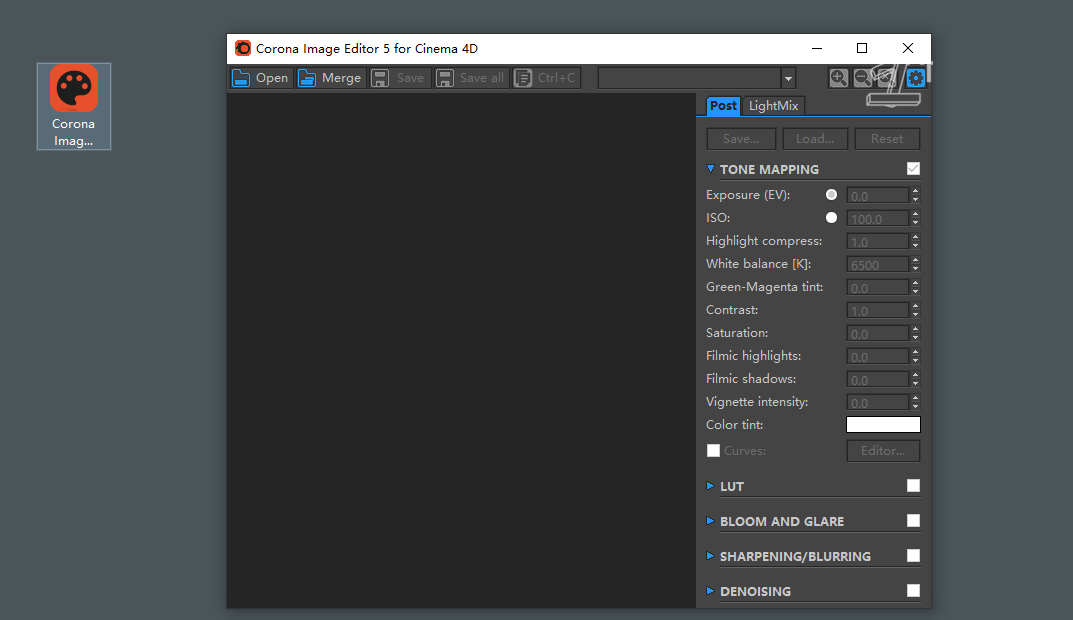The image size is (1073, 620).
Task: Open Corona Image Editor desktop shortcut
Action: (x=74, y=105)
